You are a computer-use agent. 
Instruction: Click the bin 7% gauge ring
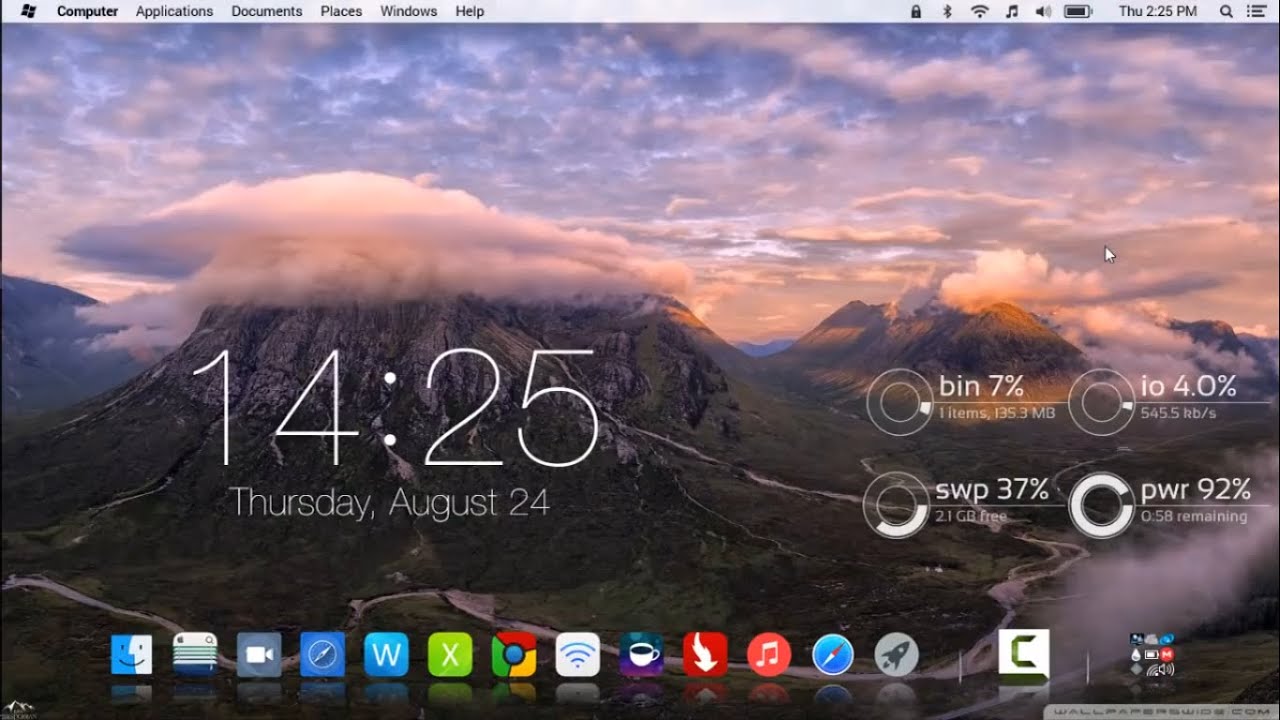(899, 402)
